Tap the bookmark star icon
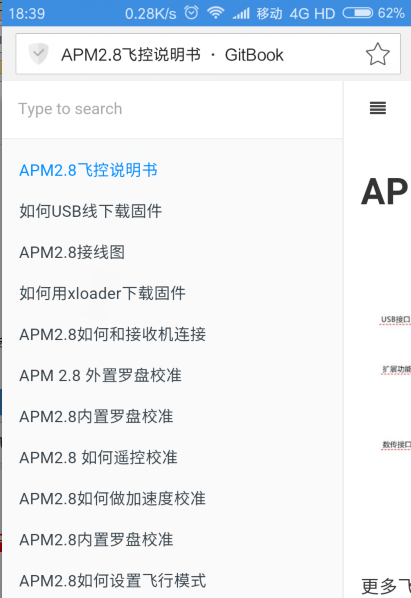Screen dimensions: 411x598 (377, 54)
